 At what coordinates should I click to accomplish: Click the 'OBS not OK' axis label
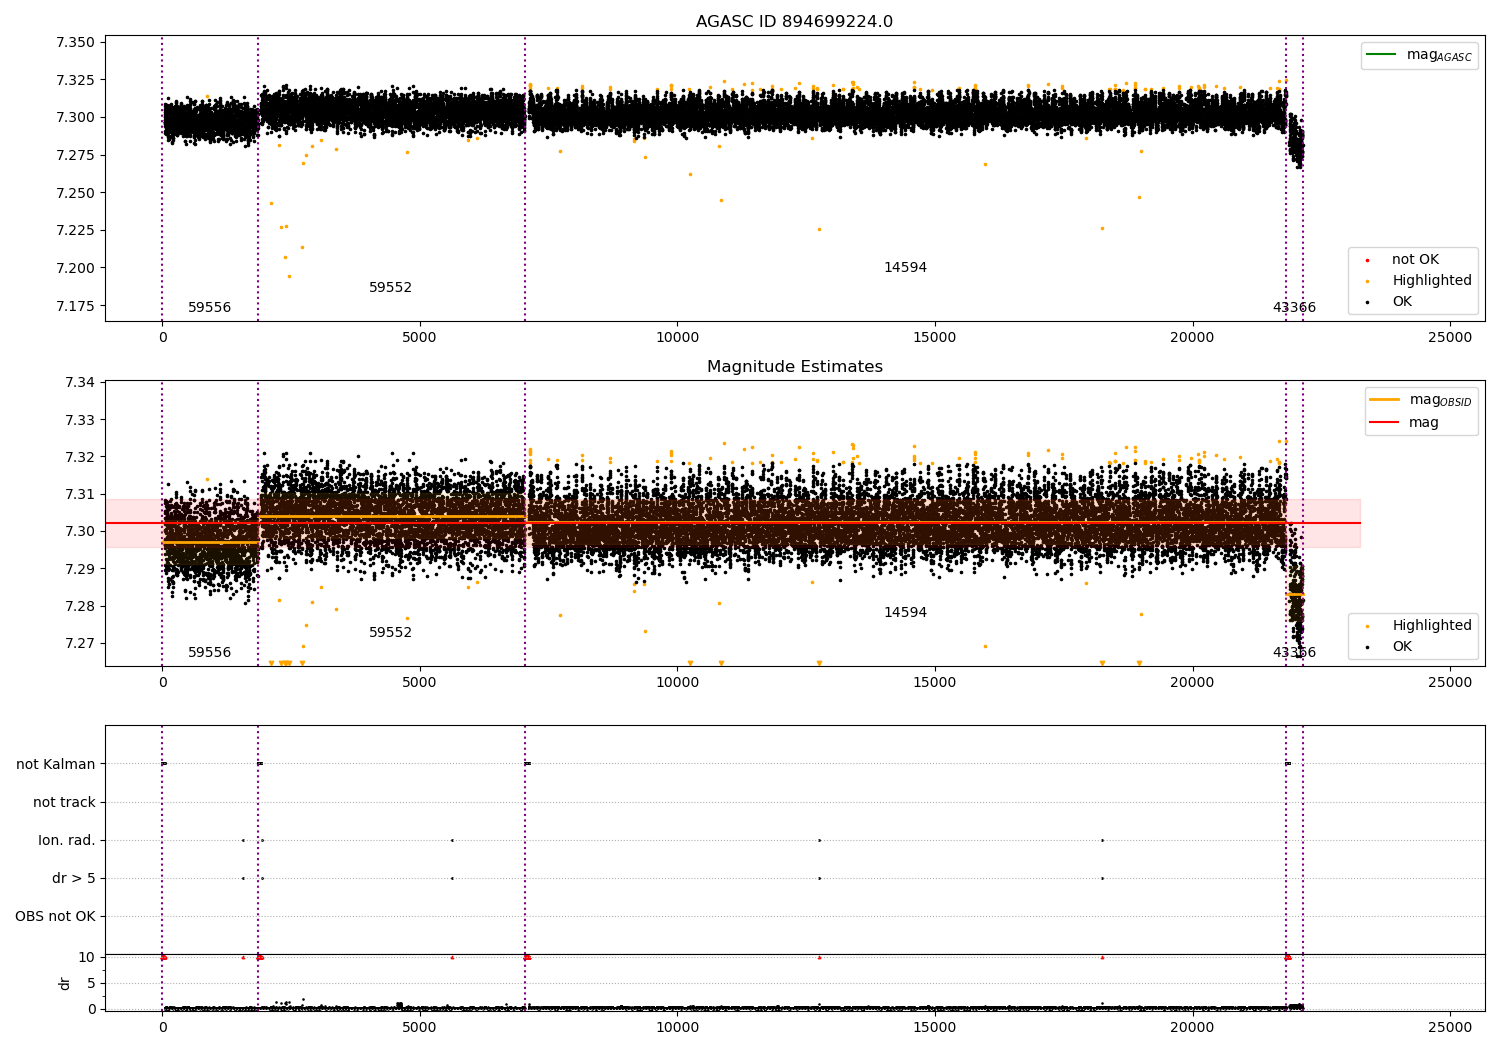[x=55, y=917]
